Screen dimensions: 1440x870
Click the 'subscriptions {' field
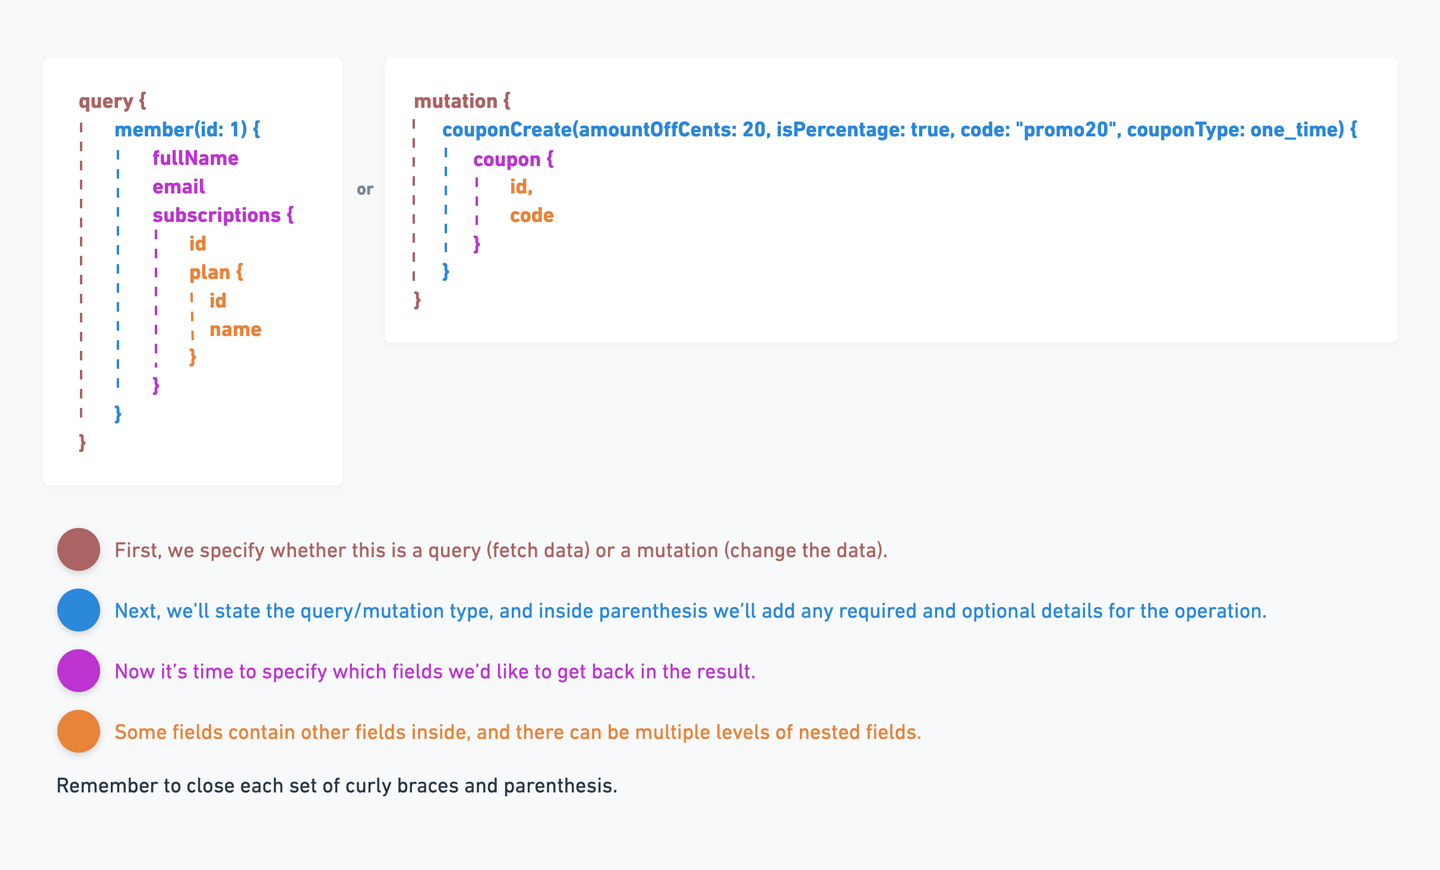coord(223,215)
